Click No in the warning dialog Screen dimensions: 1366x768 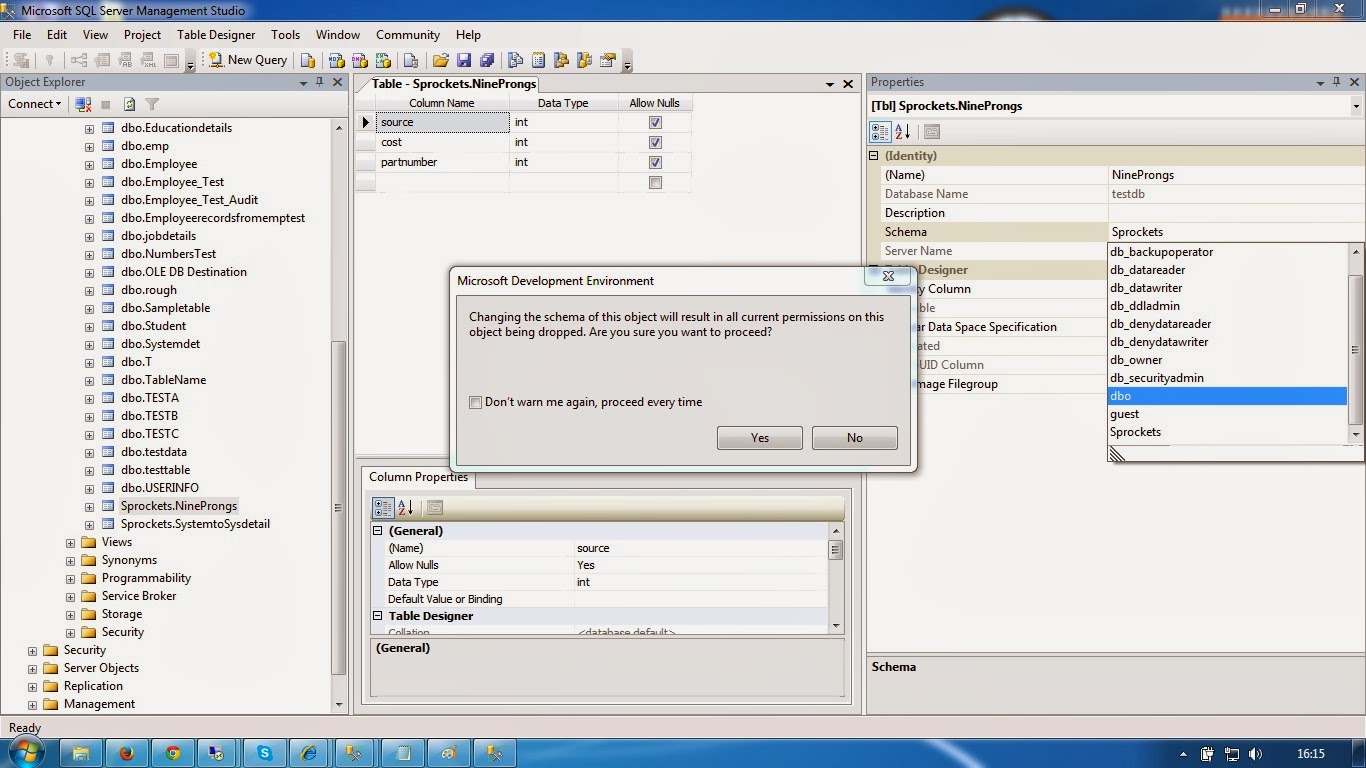click(x=854, y=437)
